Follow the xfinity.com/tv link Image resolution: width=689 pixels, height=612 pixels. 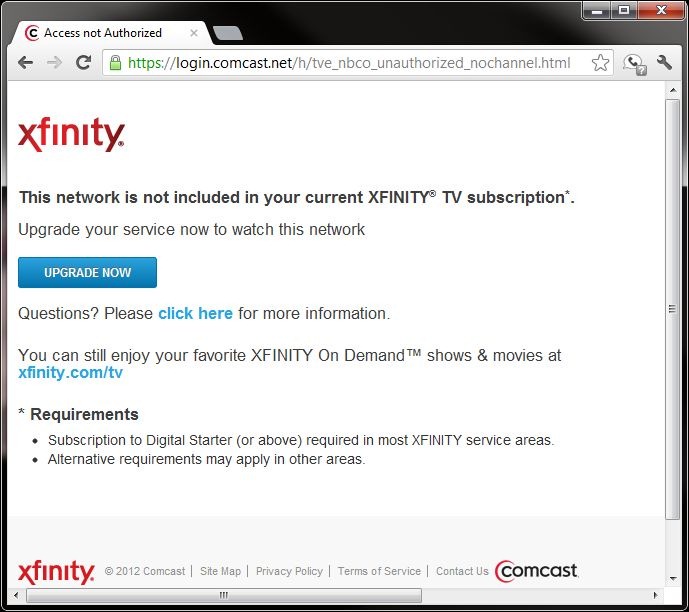70,373
